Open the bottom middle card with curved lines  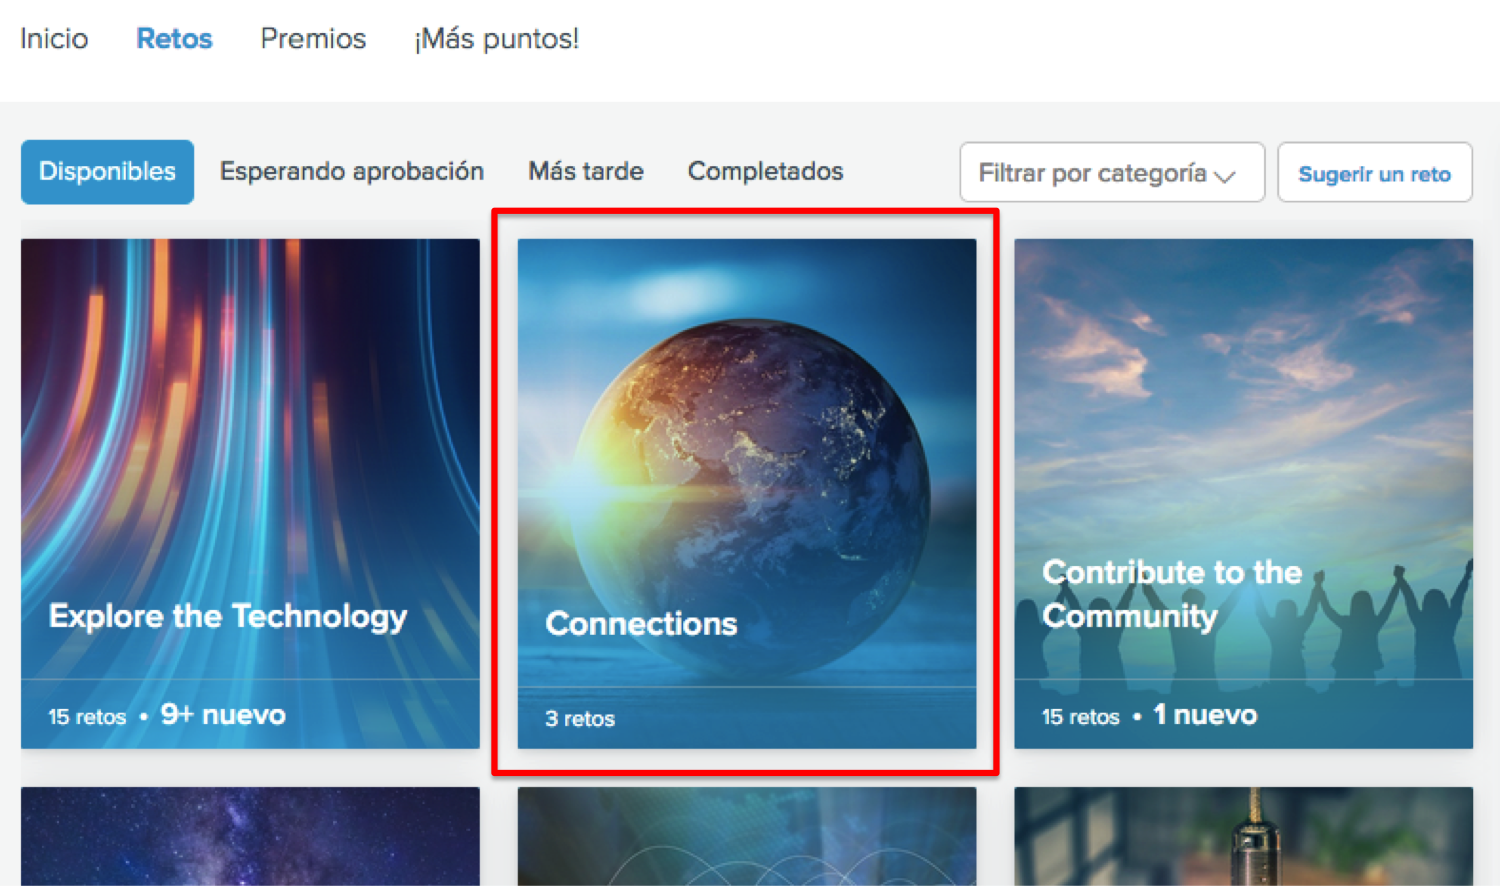click(746, 836)
